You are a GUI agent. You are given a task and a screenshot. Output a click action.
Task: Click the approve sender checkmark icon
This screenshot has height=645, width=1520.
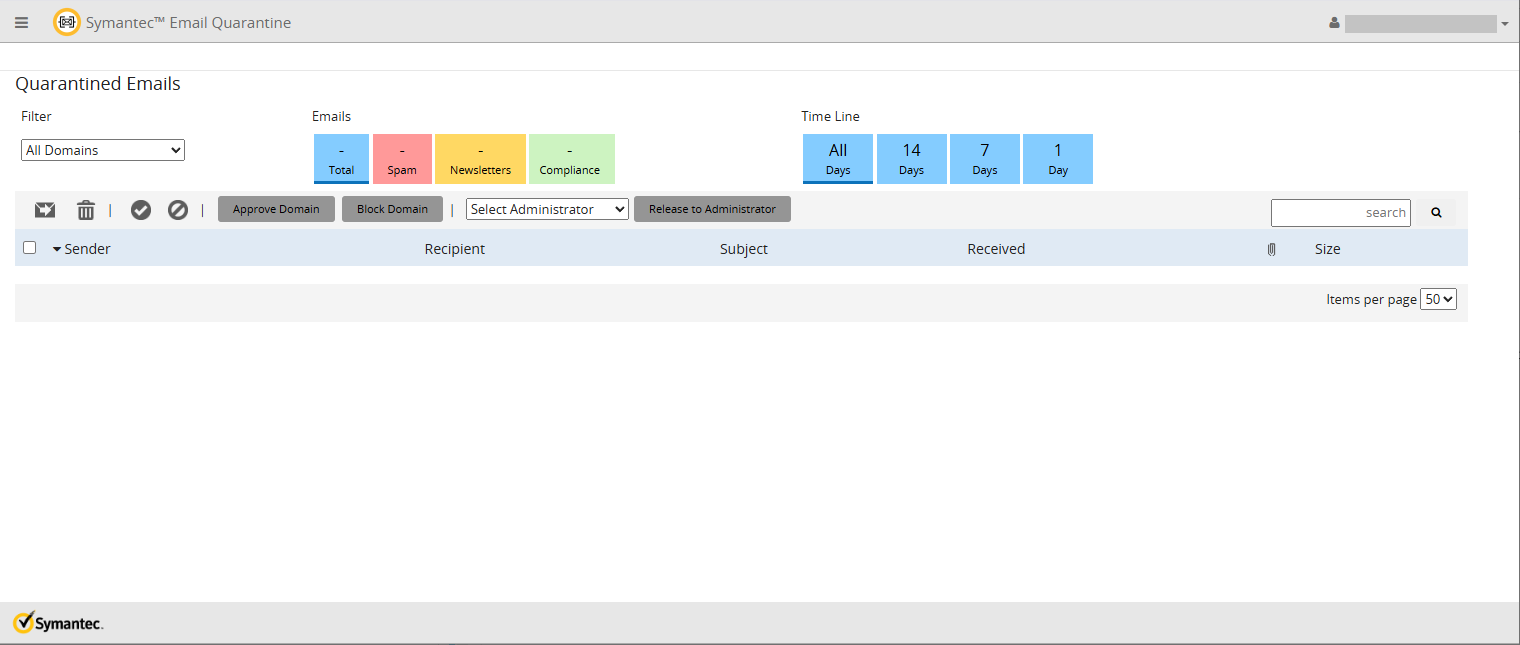141,210
